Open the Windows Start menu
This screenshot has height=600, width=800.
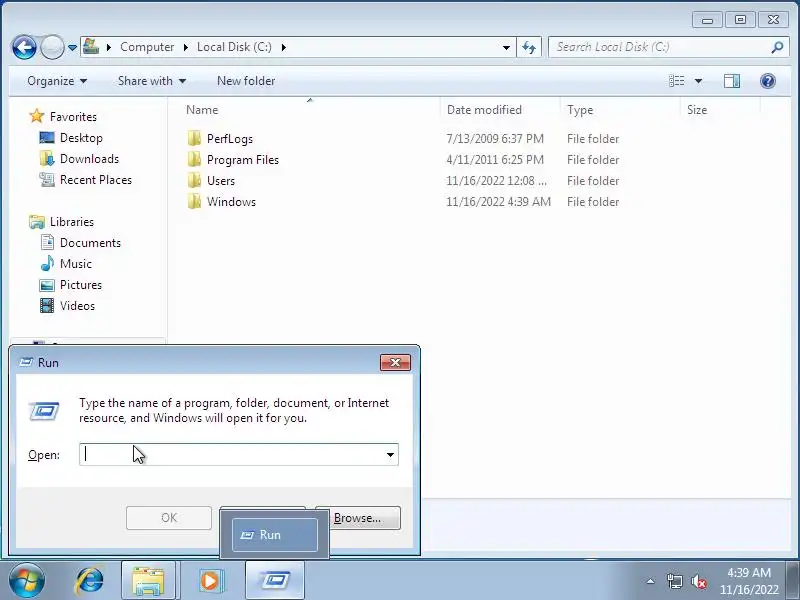click(27, 581)
